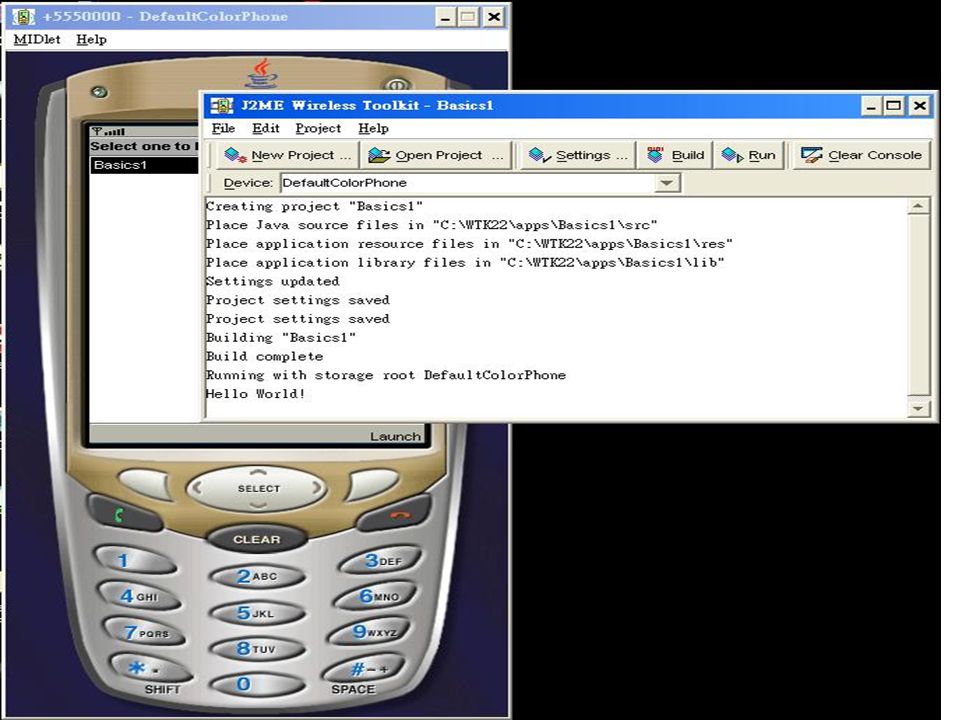Tap the 4 GHI key on the phone keypad
Viewport: 960px width, 720px height.
pyautogui.click(x=140, y=596)
